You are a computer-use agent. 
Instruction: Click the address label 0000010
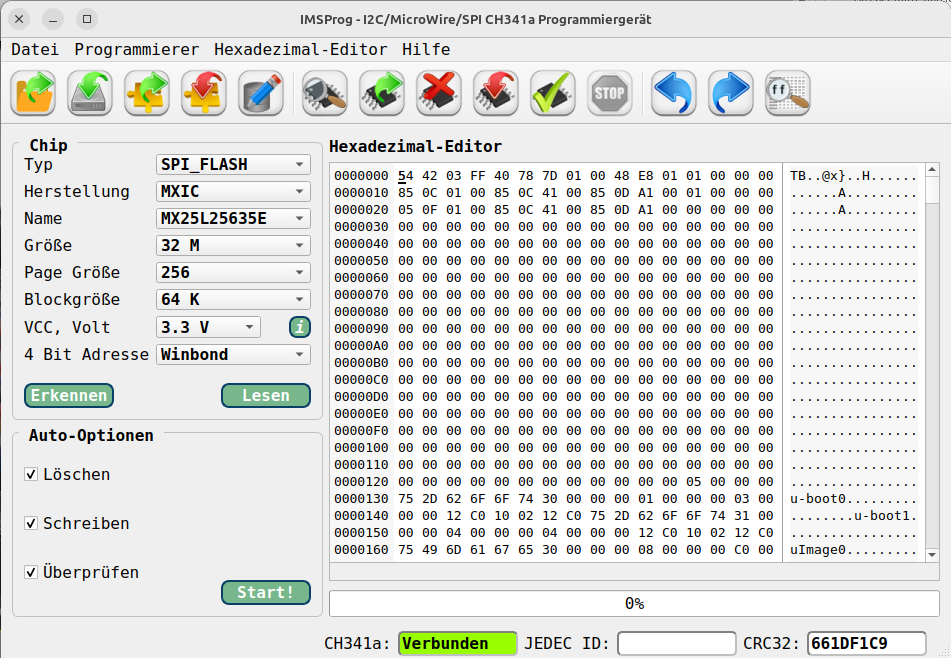[361, 193]
